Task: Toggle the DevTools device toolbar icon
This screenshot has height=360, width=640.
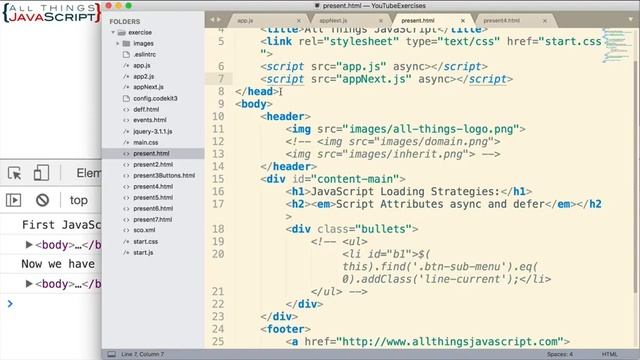Action: point(41,173)
